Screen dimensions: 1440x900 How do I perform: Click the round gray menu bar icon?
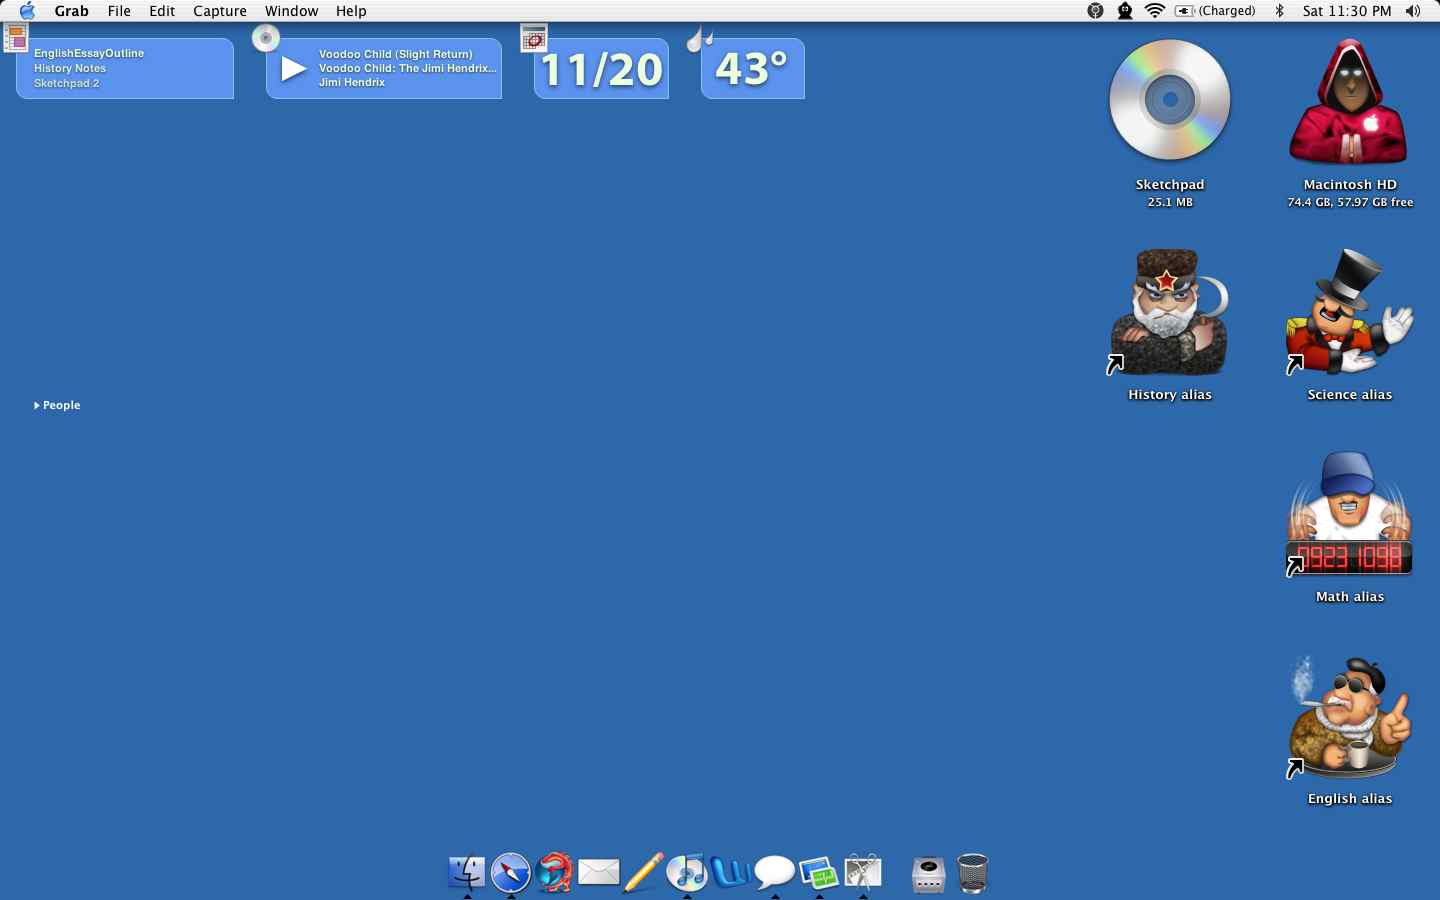[1096, 11]
